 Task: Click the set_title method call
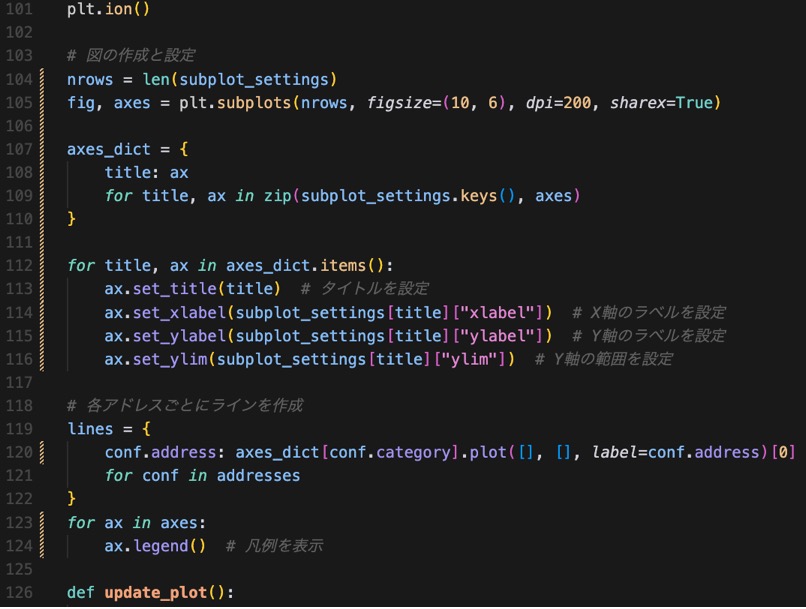click(173, 289)
